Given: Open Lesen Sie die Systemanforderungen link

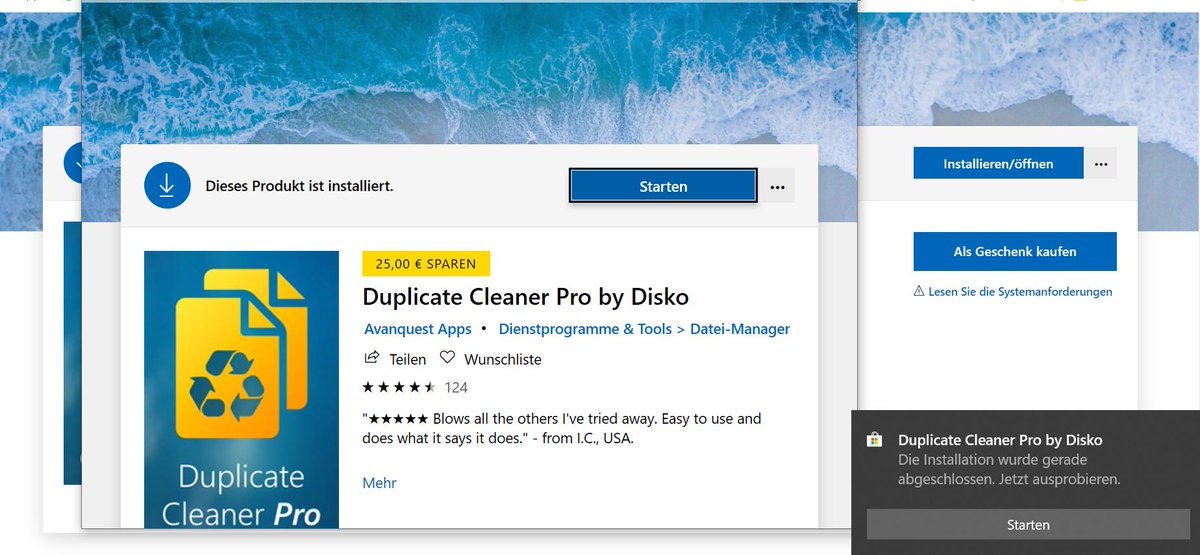Looking at the screenshot, I should [x=1020, y=292].
